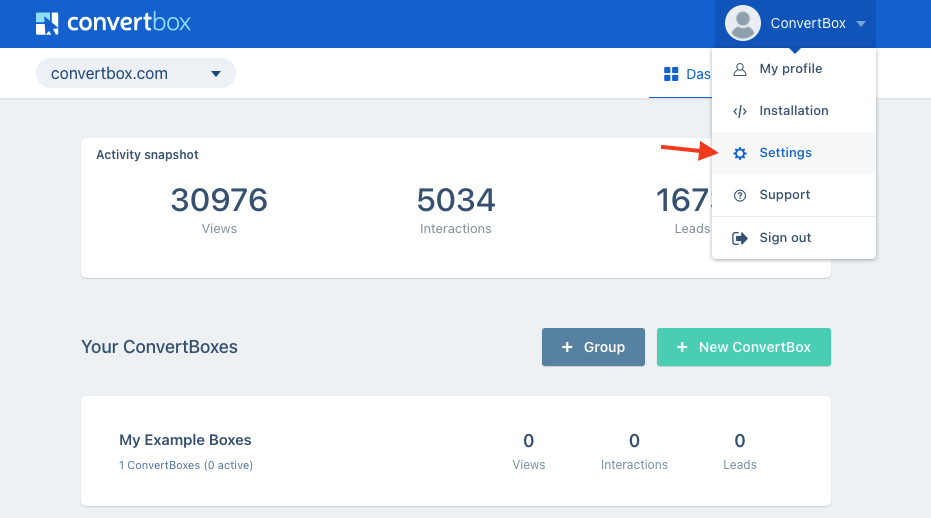The image size is (931, 518).
Task: Expand the convertbox.com site selector
Action: [136, 73]
